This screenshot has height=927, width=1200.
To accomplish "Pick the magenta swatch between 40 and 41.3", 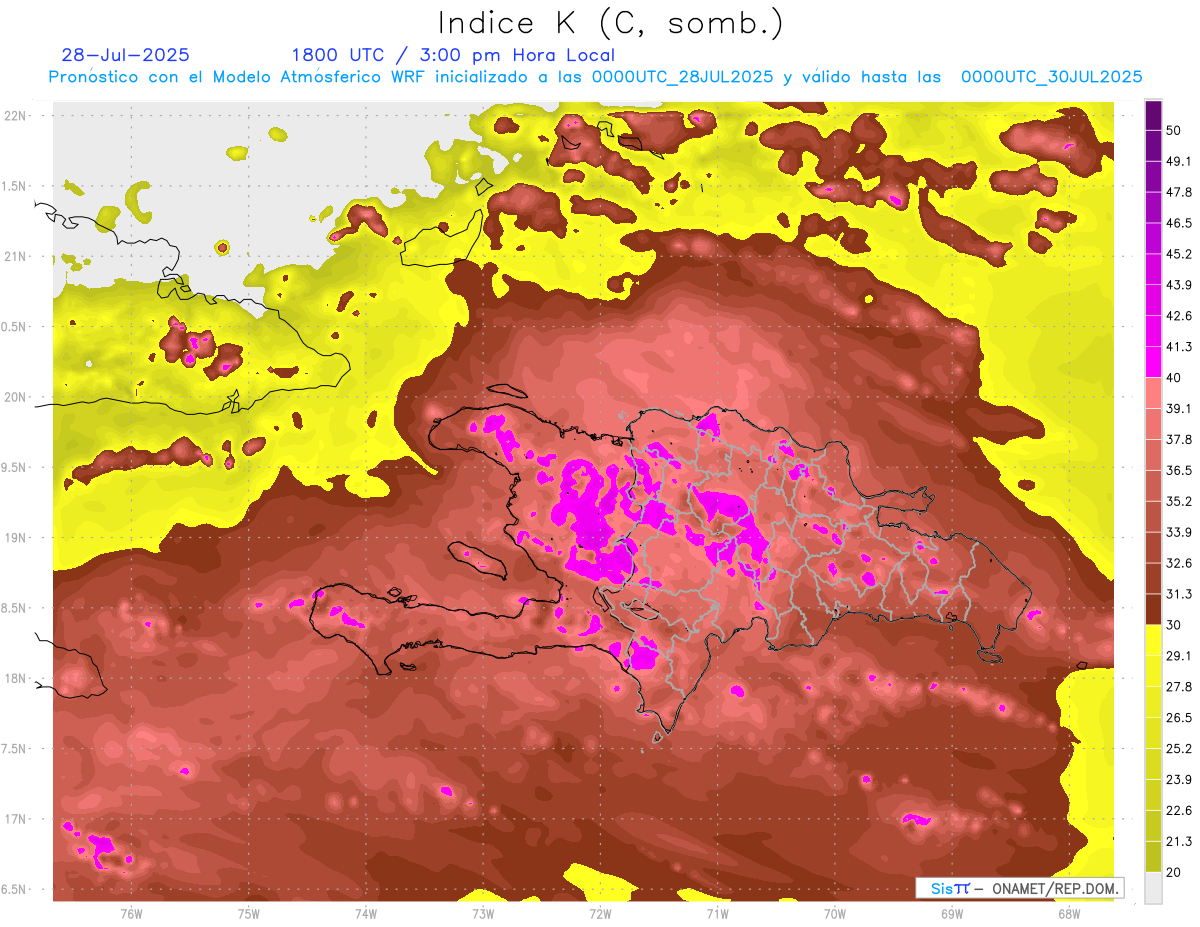I will 1153,362.
